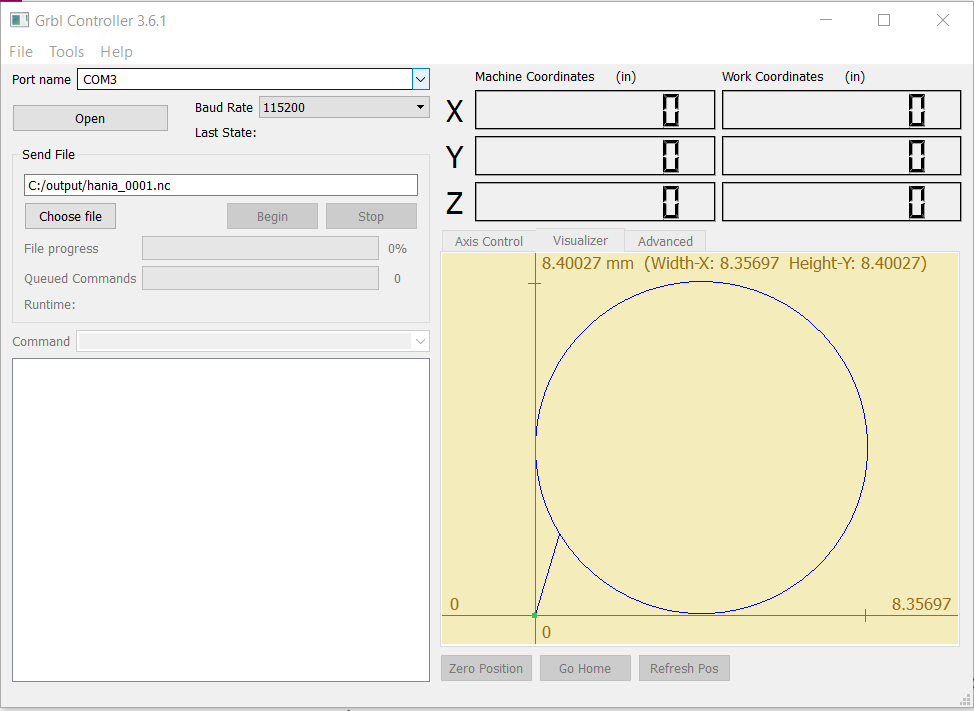The image size is (974, 711).
Task: Expand the Baud Rate 115200 dropdown
Action: pyautogui.click(x=420, y=107)
